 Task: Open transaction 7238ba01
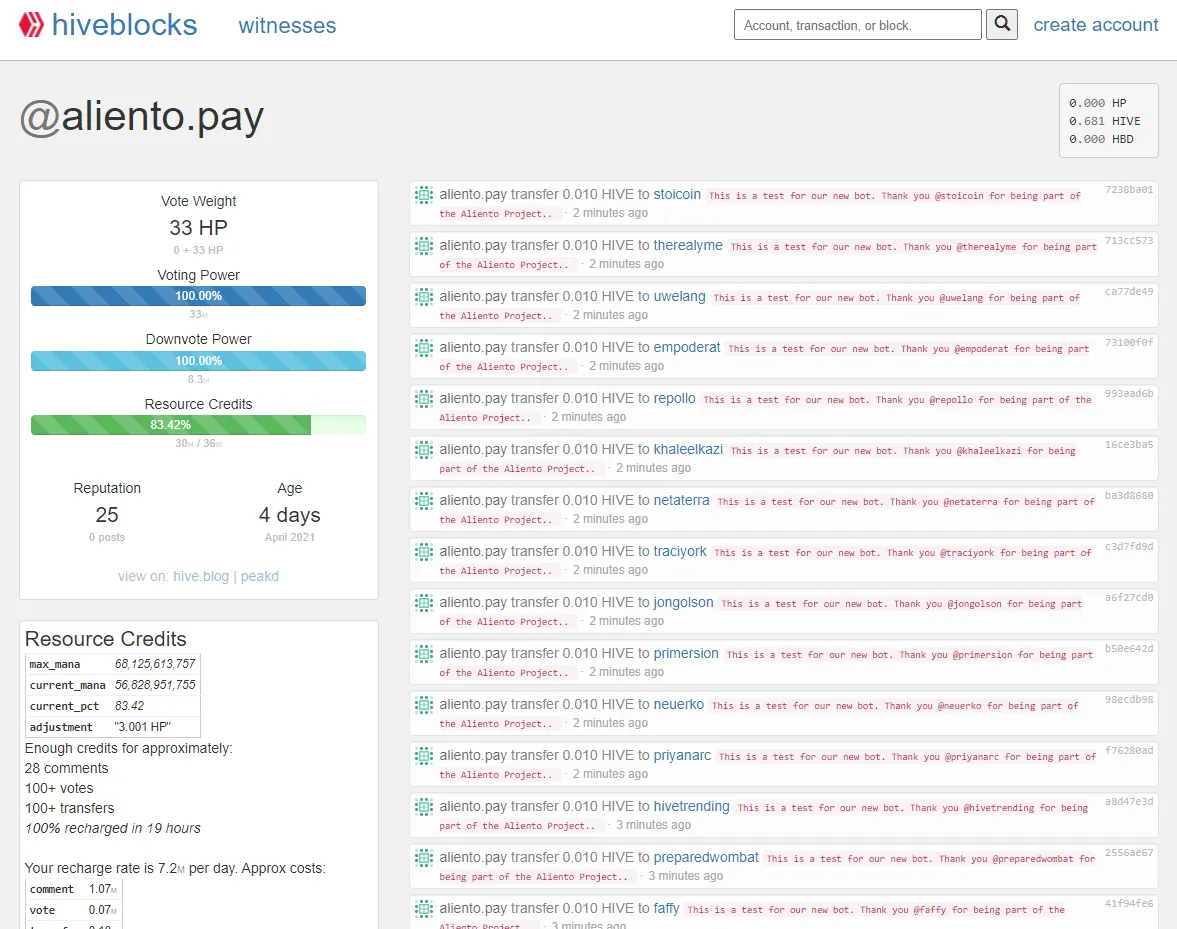pyautogui.click(x=1129, y=190)
